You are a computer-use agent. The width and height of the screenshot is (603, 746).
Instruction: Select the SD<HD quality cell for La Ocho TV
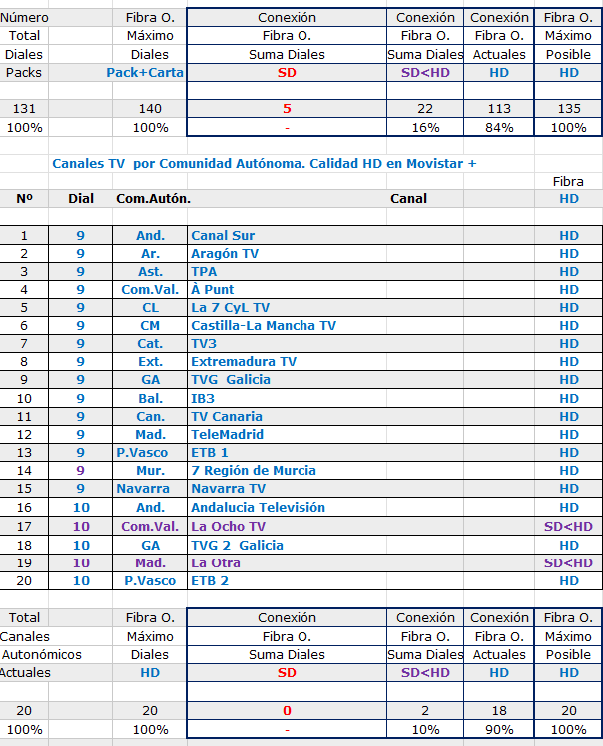point(568,526)
